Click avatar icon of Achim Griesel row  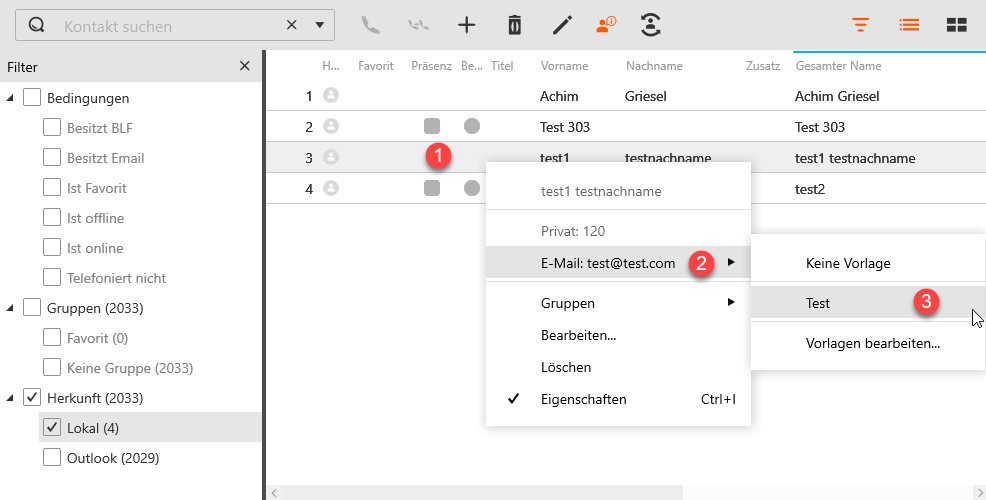(x=331, y=95)
